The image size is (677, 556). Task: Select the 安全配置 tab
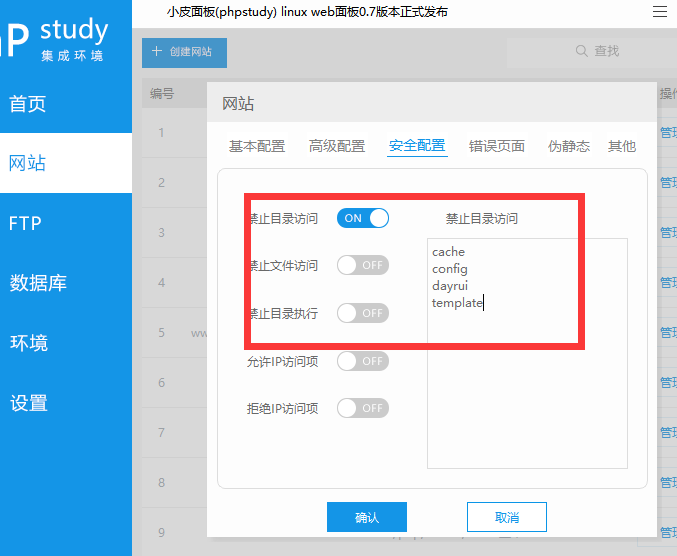(417, 146)
